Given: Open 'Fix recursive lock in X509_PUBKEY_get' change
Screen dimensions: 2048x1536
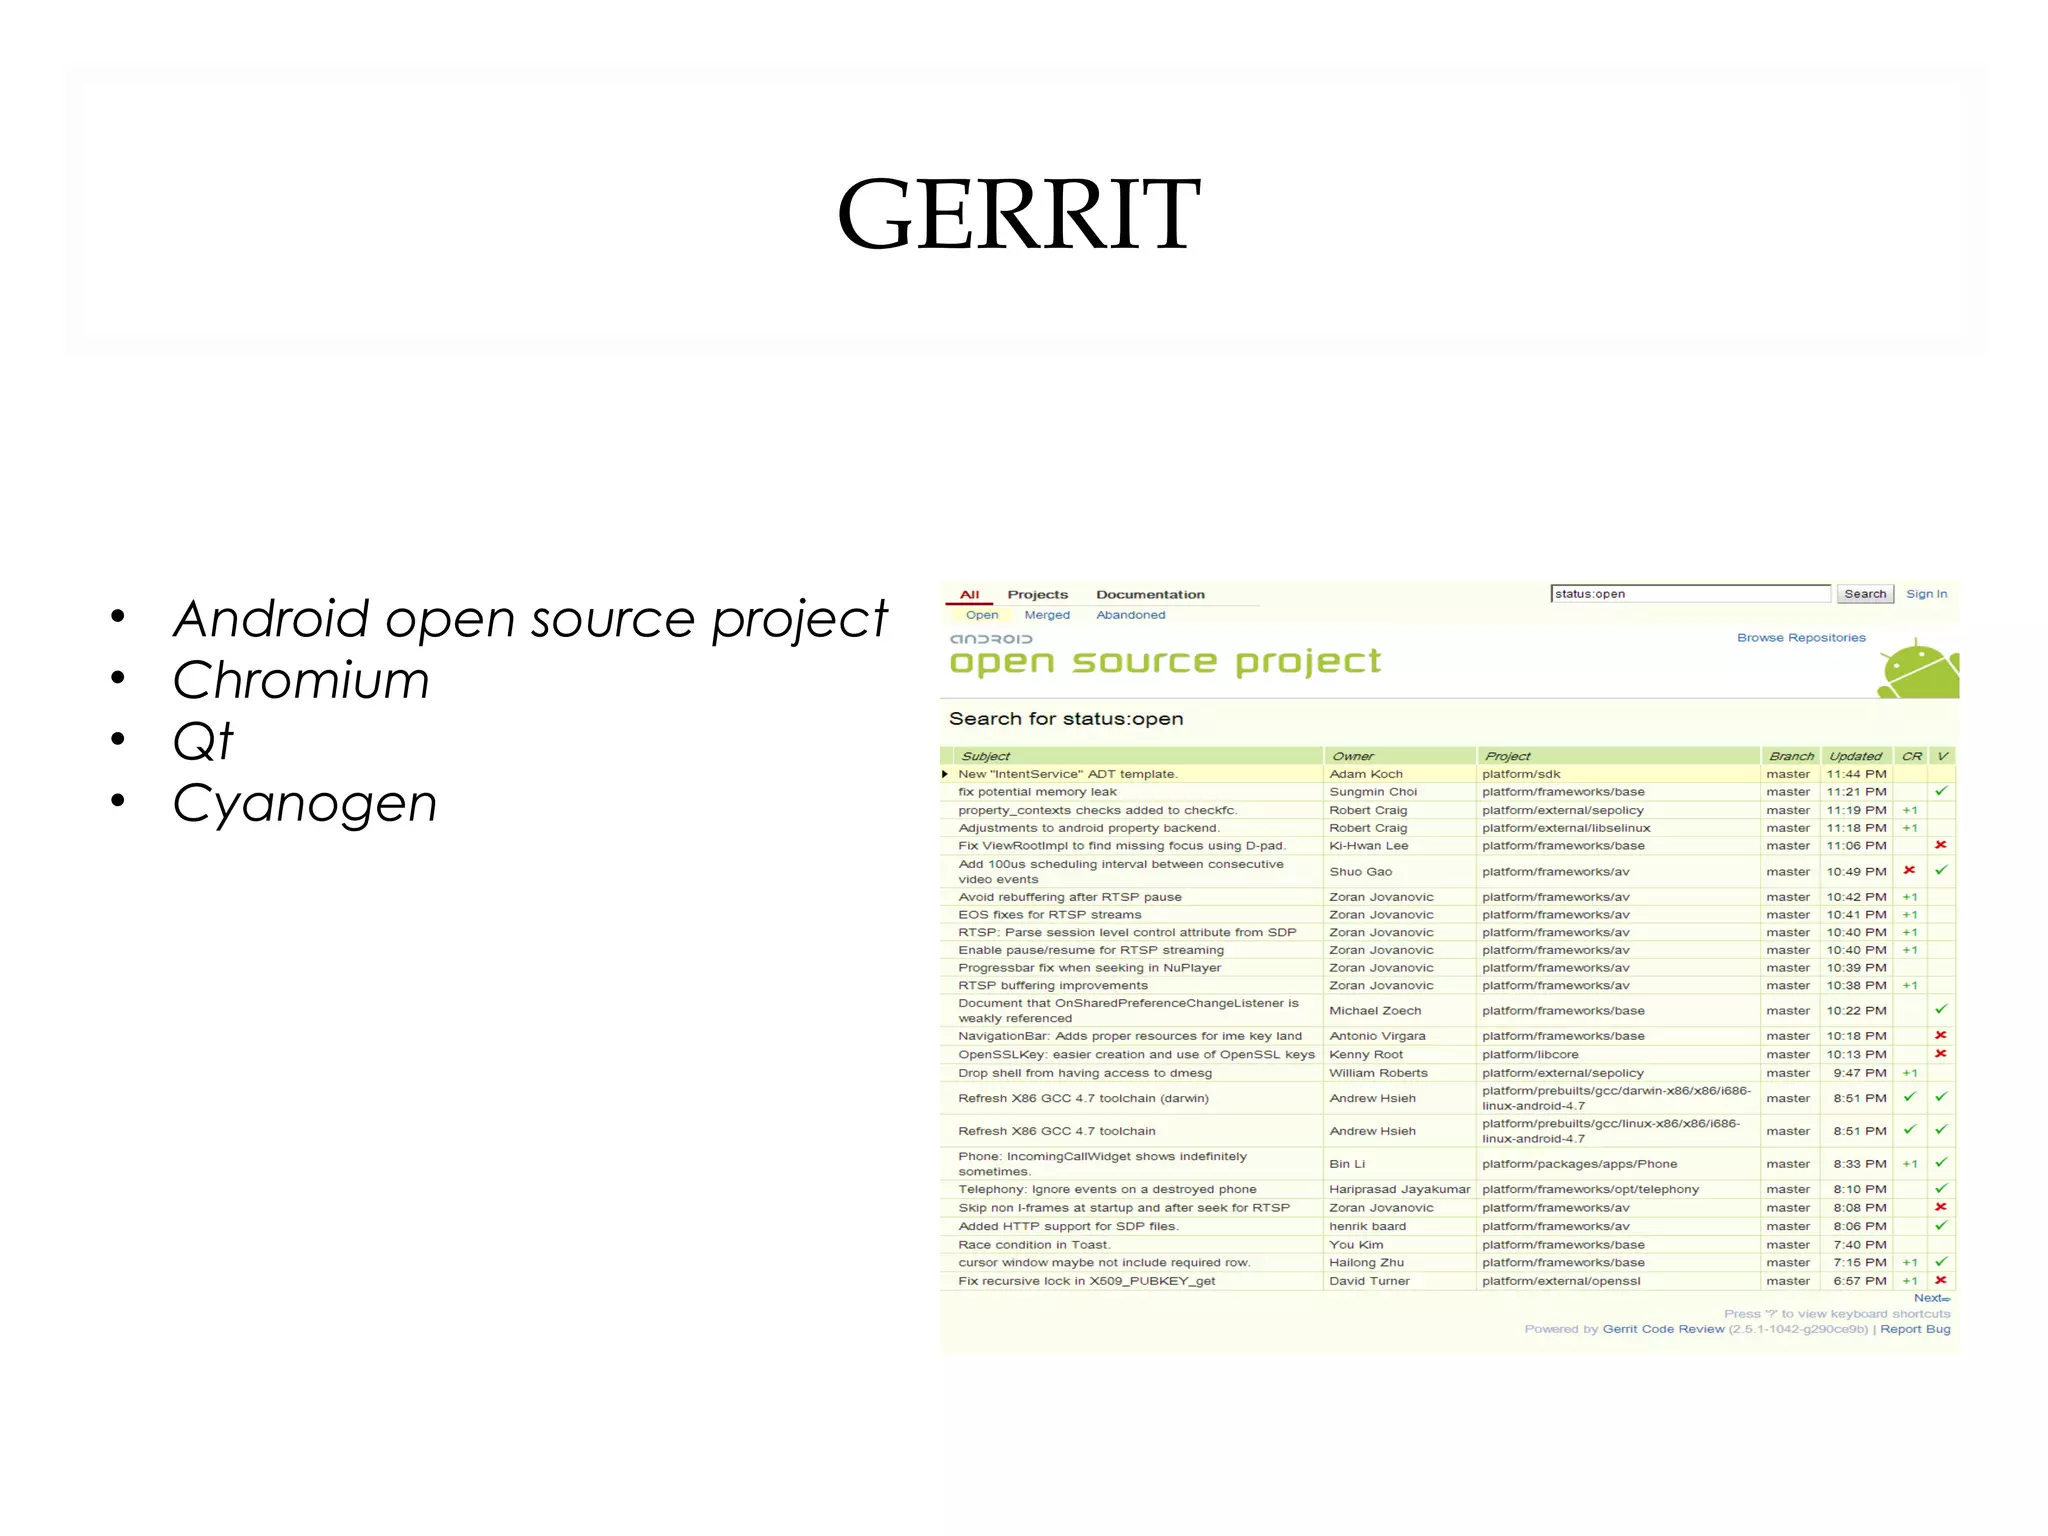Looking at the screenshot, I should 1086,1281.
